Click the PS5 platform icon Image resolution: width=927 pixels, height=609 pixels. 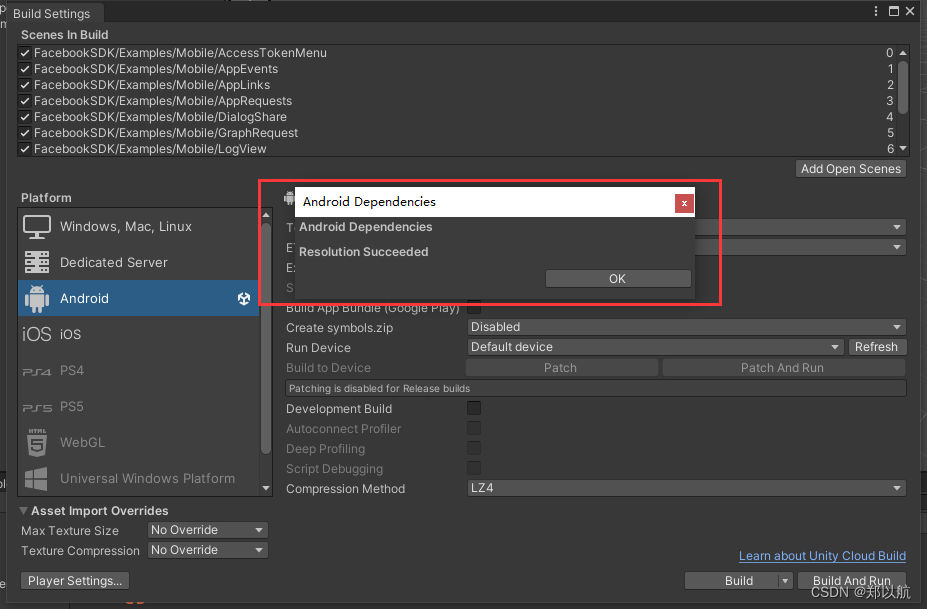(37, 407)
